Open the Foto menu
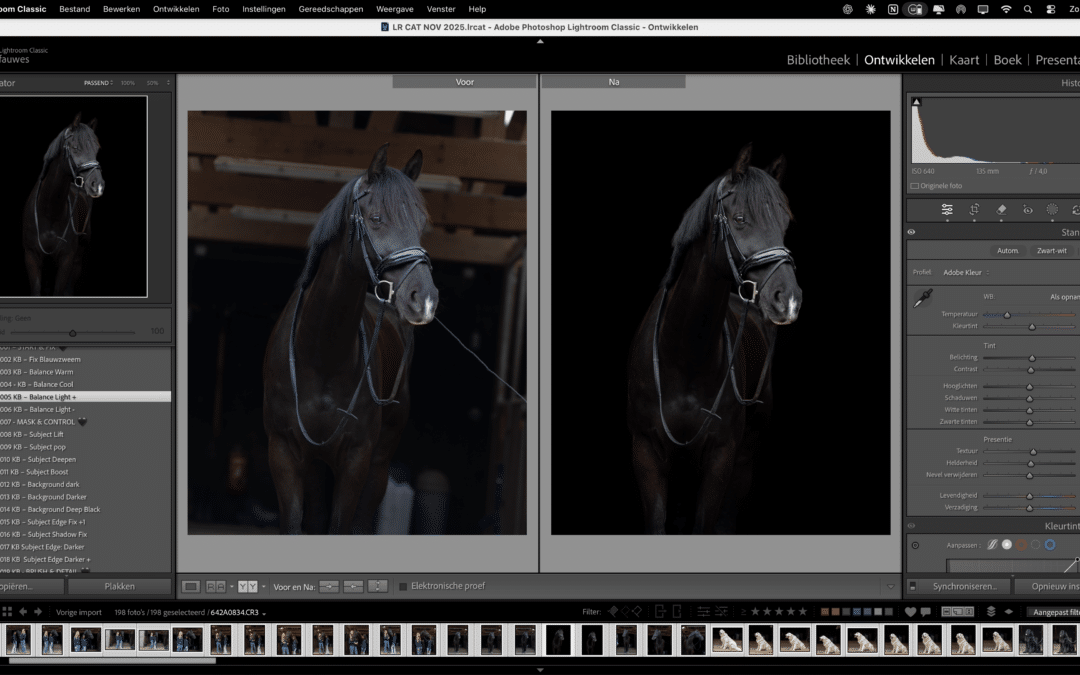The image size is (1080, 675). click(x=220, y=8)
